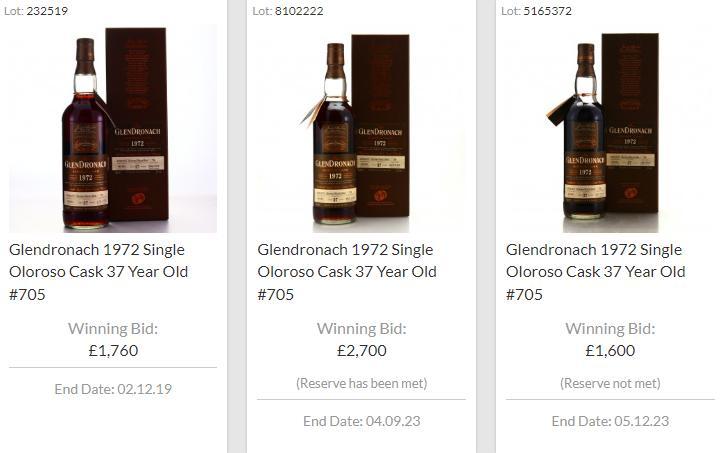
Task: Open bottle image for lot 232519
Action: 113,129
